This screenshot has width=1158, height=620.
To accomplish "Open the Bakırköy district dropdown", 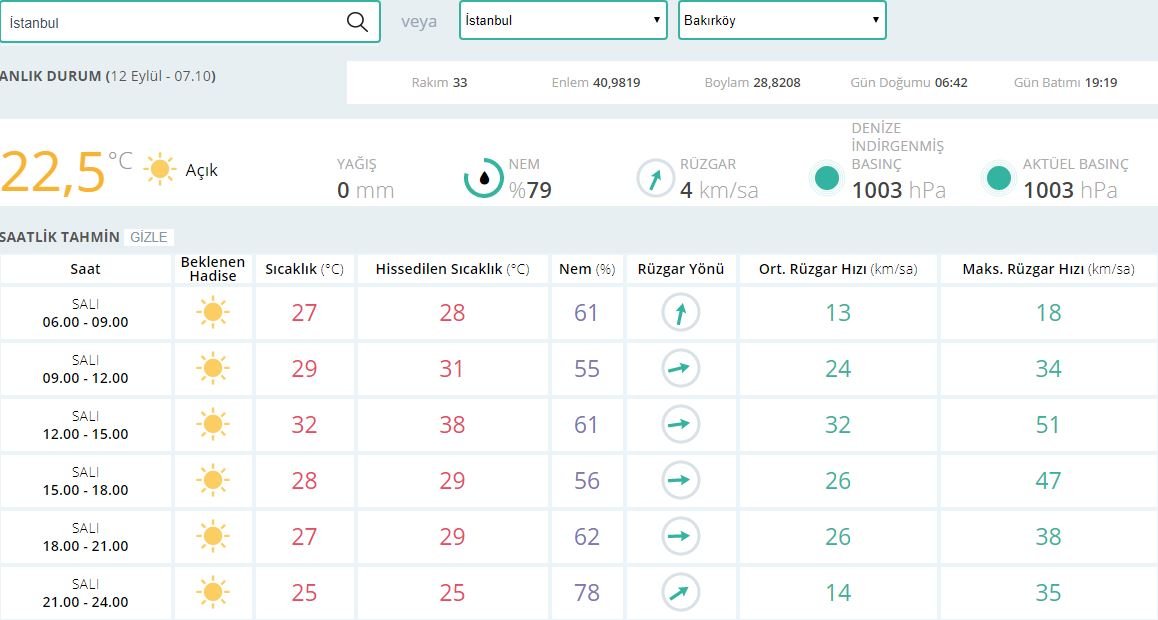I will coord(782,20).
